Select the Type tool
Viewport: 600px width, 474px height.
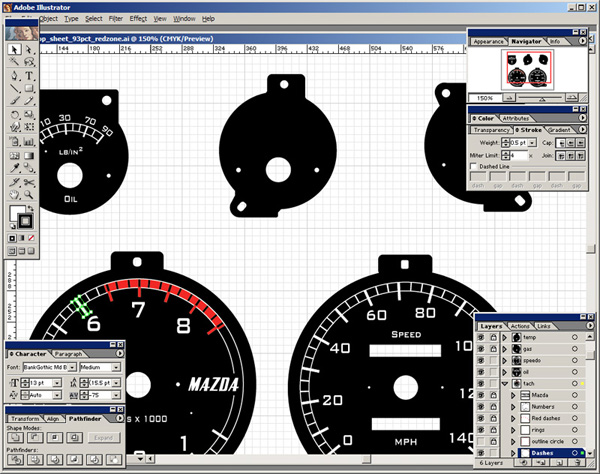point(30,75)
